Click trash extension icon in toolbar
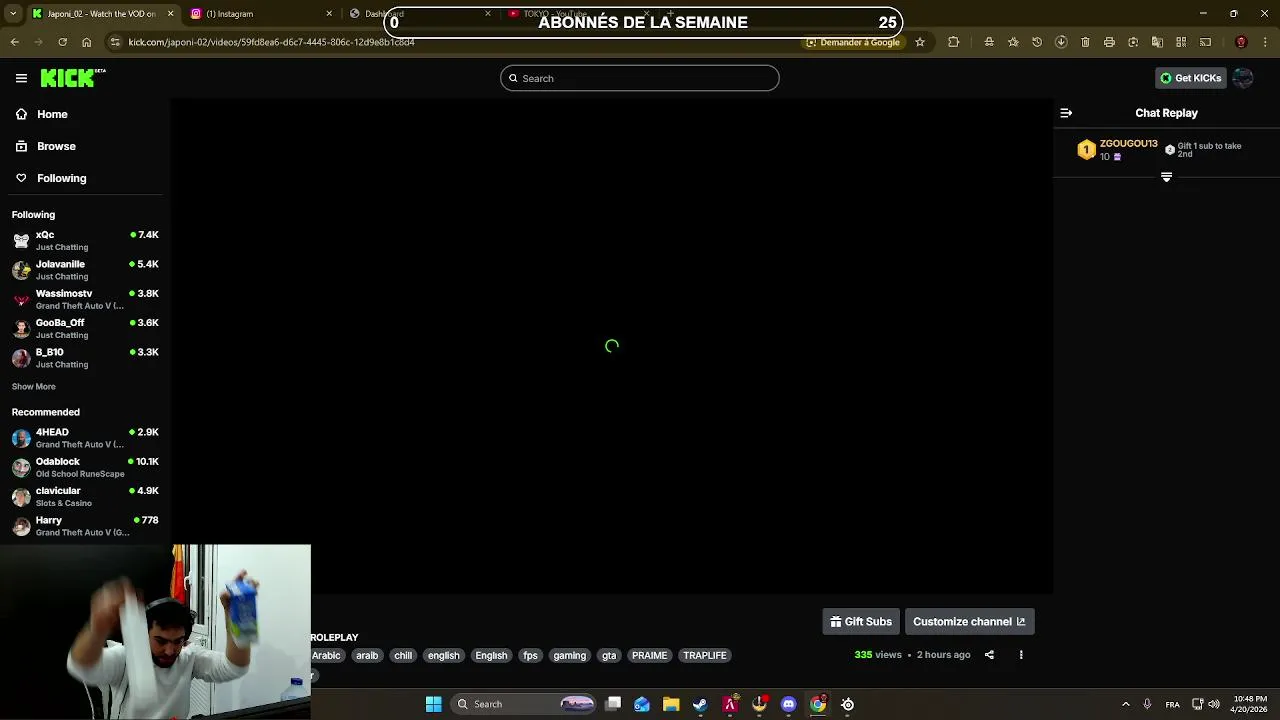This screenshot has height=720, width=1280. tap(1085, 42)
